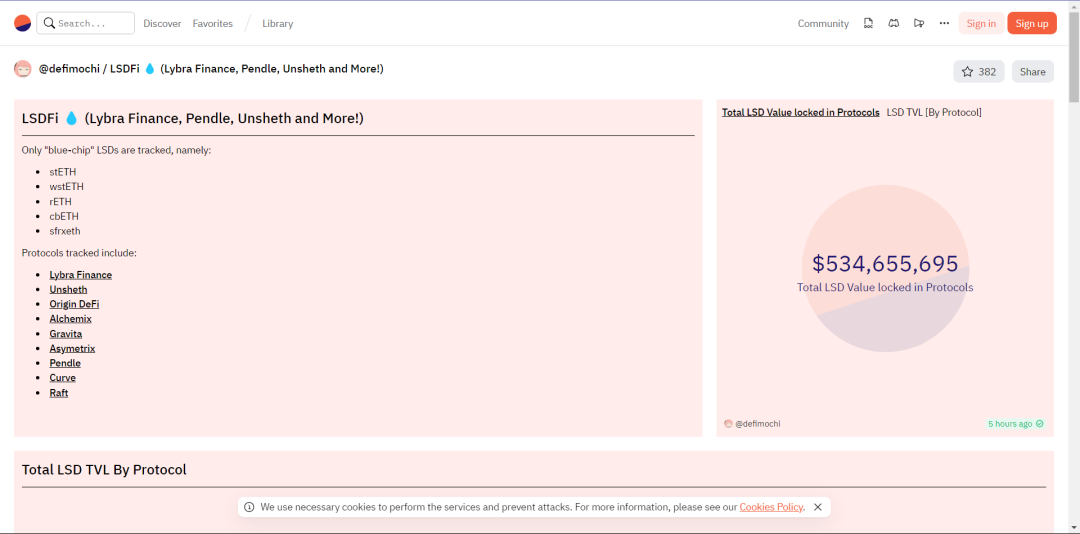Click the page vertical scrollbar thumb
Image resolution: width=1080 pixels, height=534 pixels.
coord(1074,57)
